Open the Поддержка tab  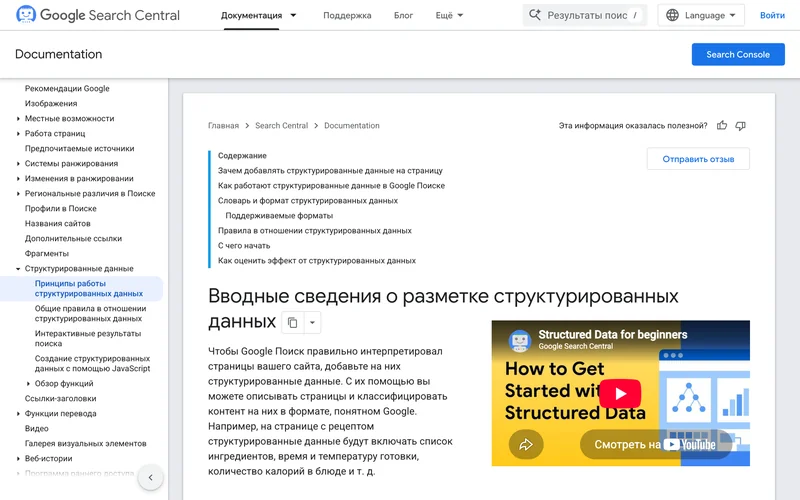pos(347,15)
